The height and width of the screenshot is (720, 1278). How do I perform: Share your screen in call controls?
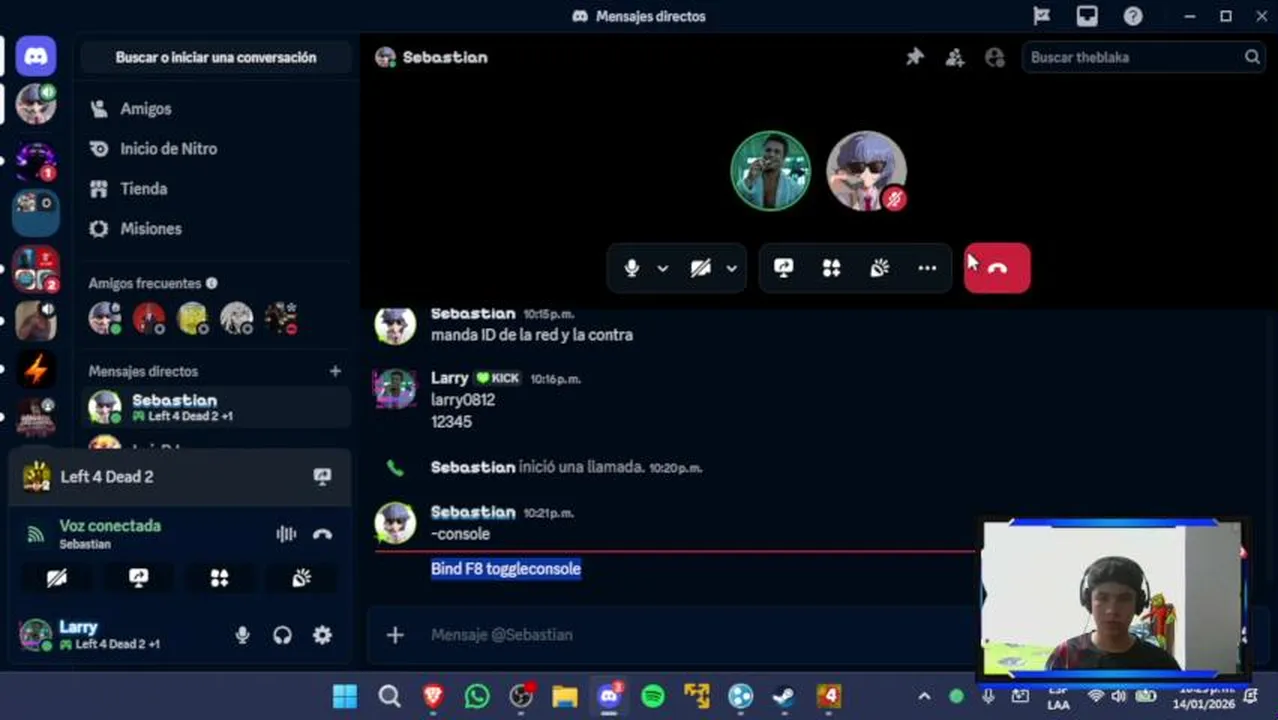[x=783, y=268]
